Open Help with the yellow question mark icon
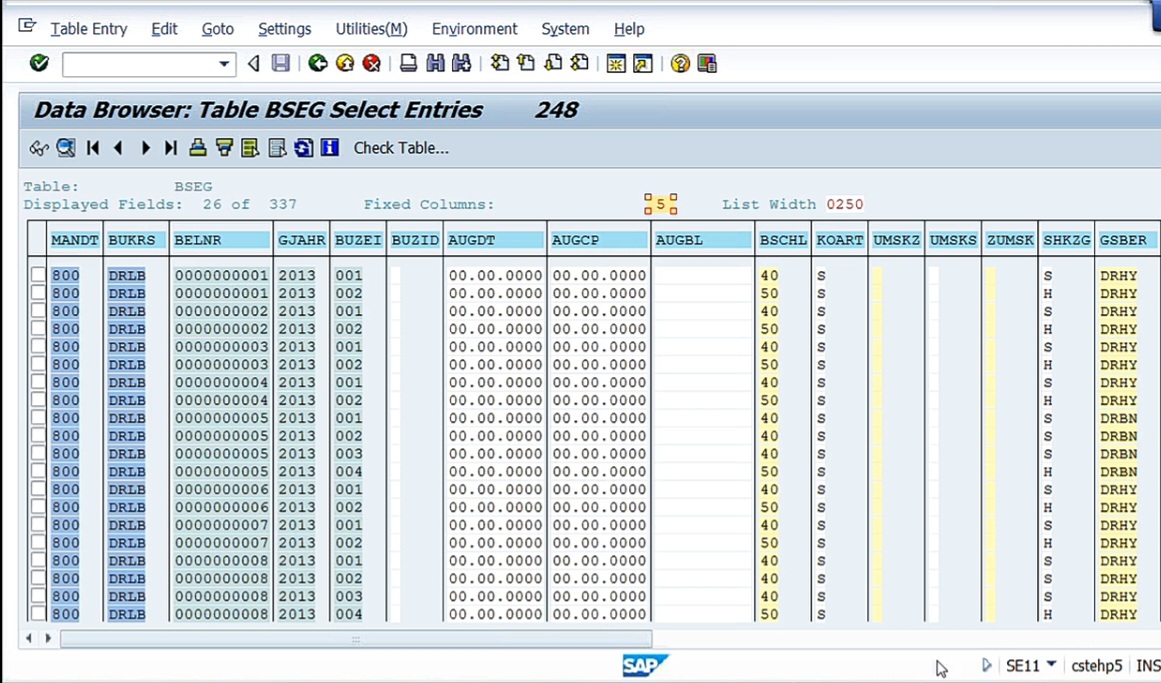 [x=680, y=64]
